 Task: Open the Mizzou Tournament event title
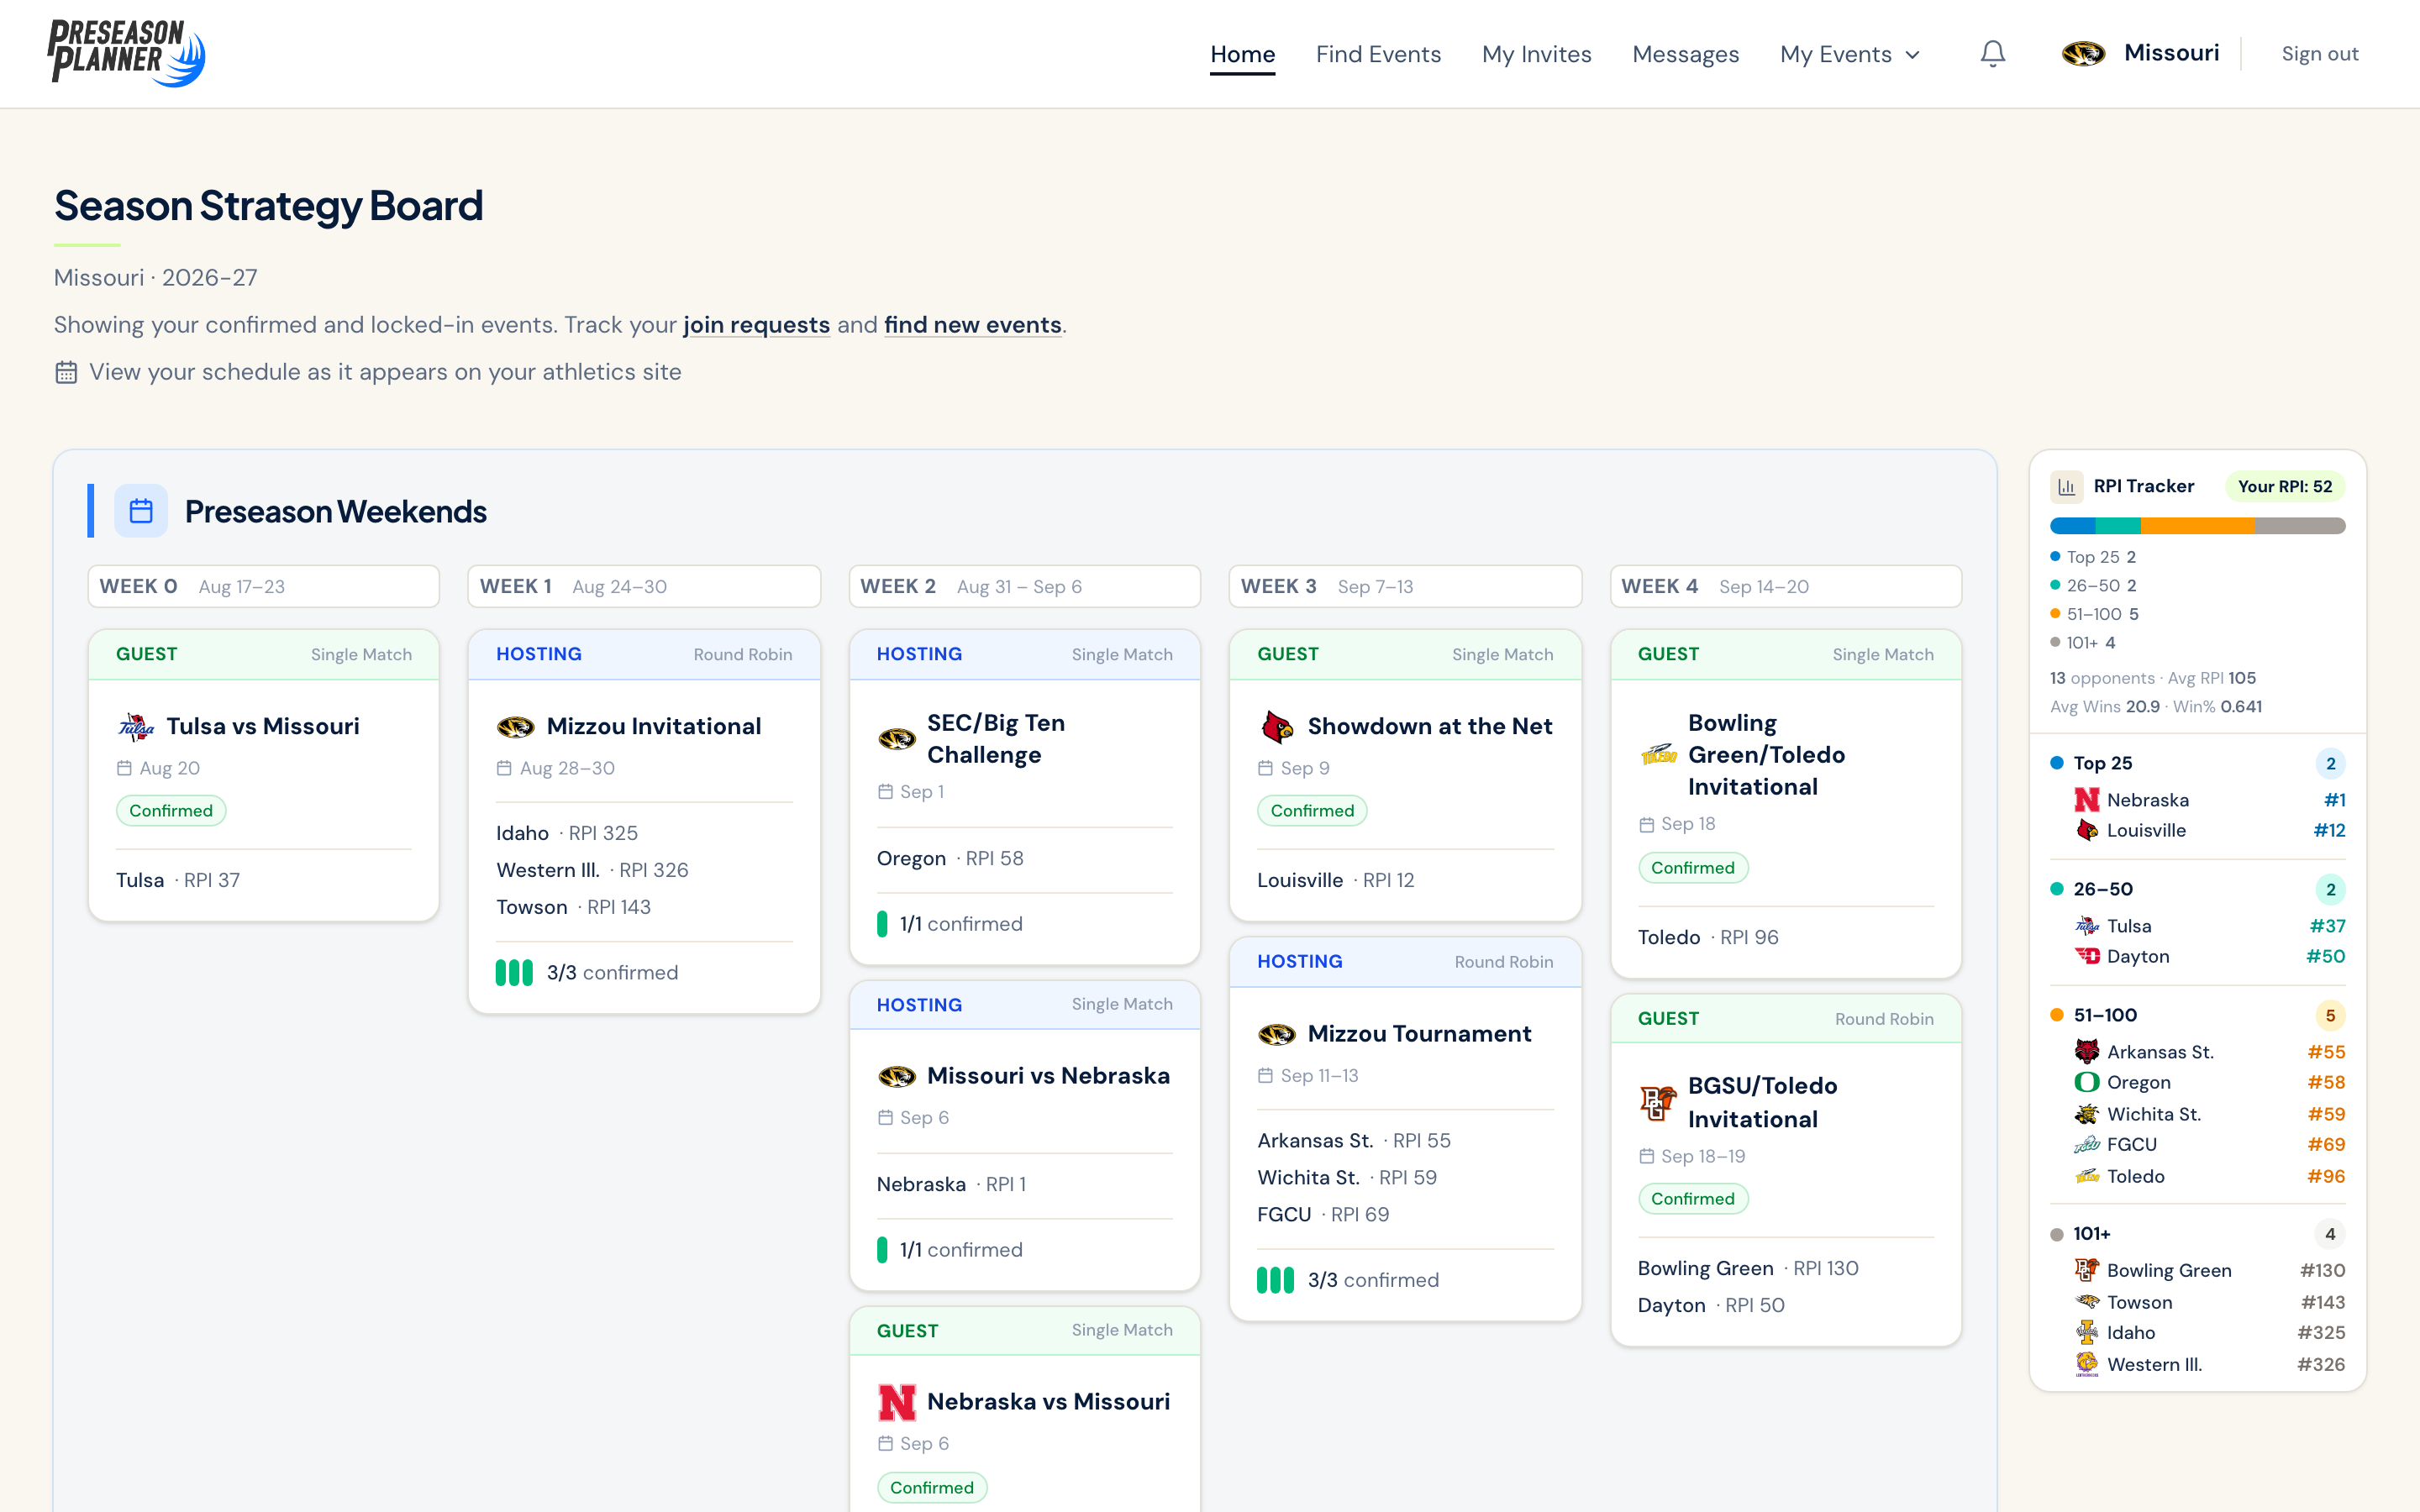pos(1419,1034)
